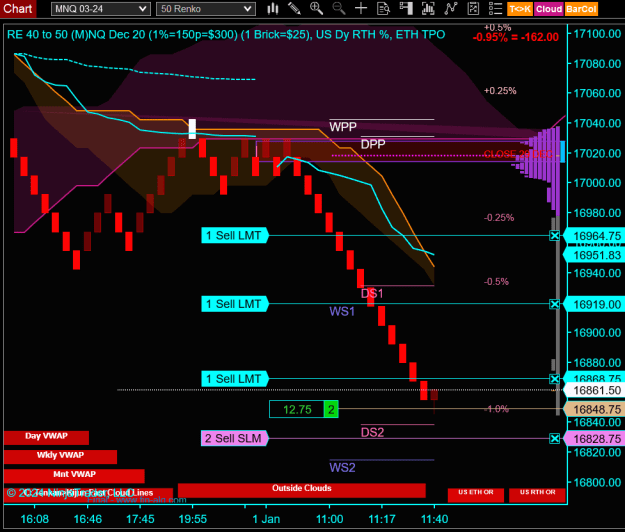
Task: Cancel the 2 Sell SLM order at 16828.75
Action: pos(554,439)
